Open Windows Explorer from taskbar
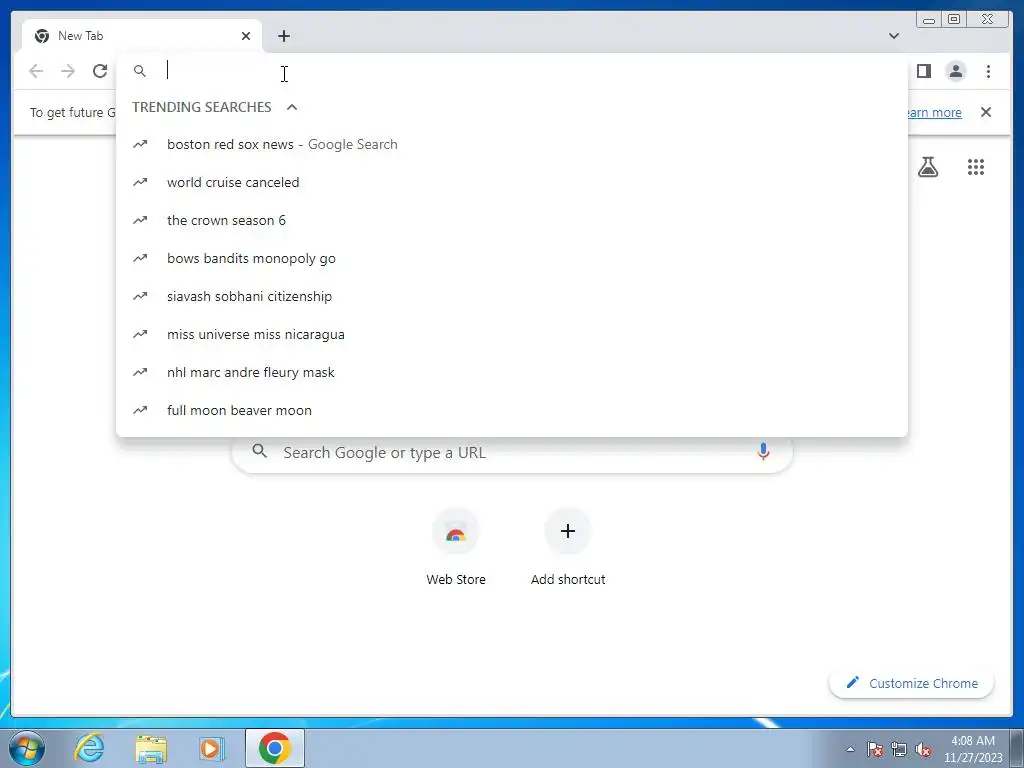Image resolution: width=1024 pixels, height=768 pixels. point(151,748)
